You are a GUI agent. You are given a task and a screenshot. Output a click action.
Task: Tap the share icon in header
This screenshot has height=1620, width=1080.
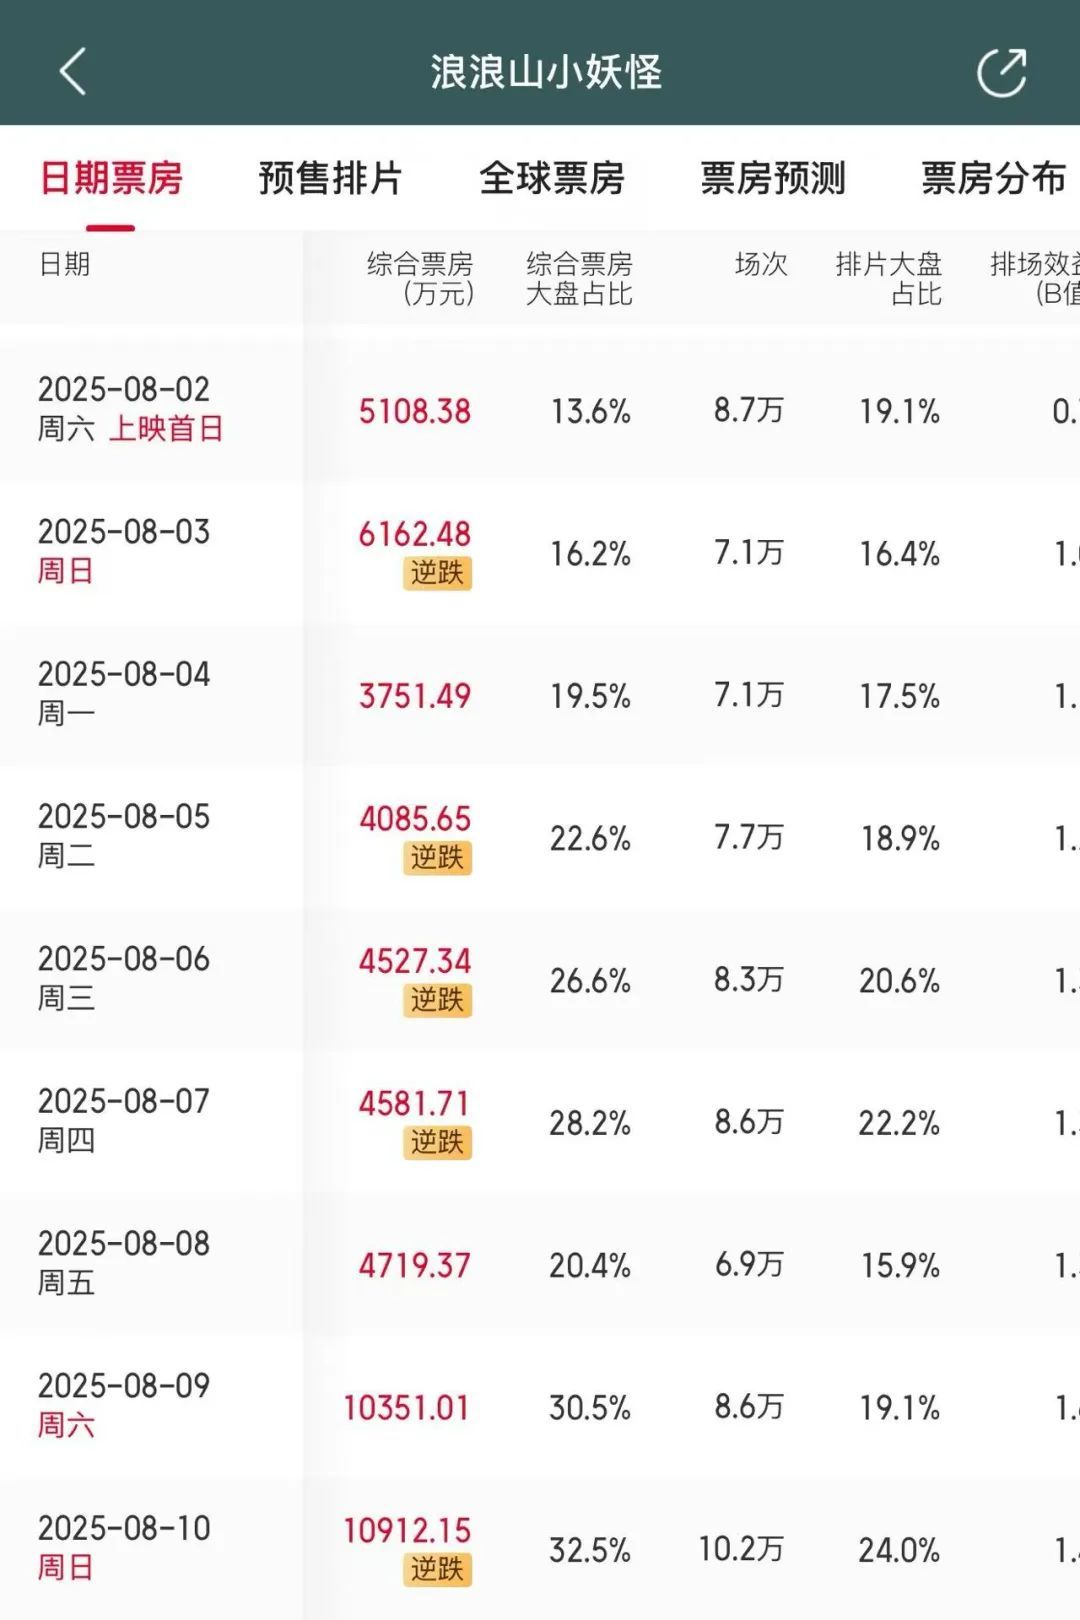pos(1001,72)
